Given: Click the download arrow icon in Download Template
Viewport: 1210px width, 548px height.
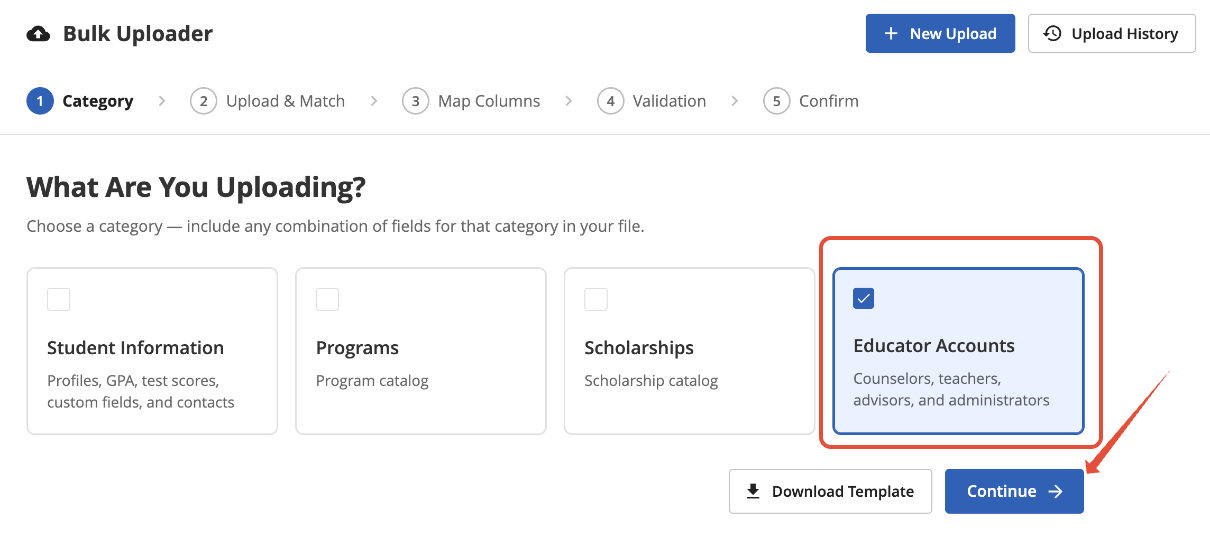Looking at the screenshot, I should [753, 491].
